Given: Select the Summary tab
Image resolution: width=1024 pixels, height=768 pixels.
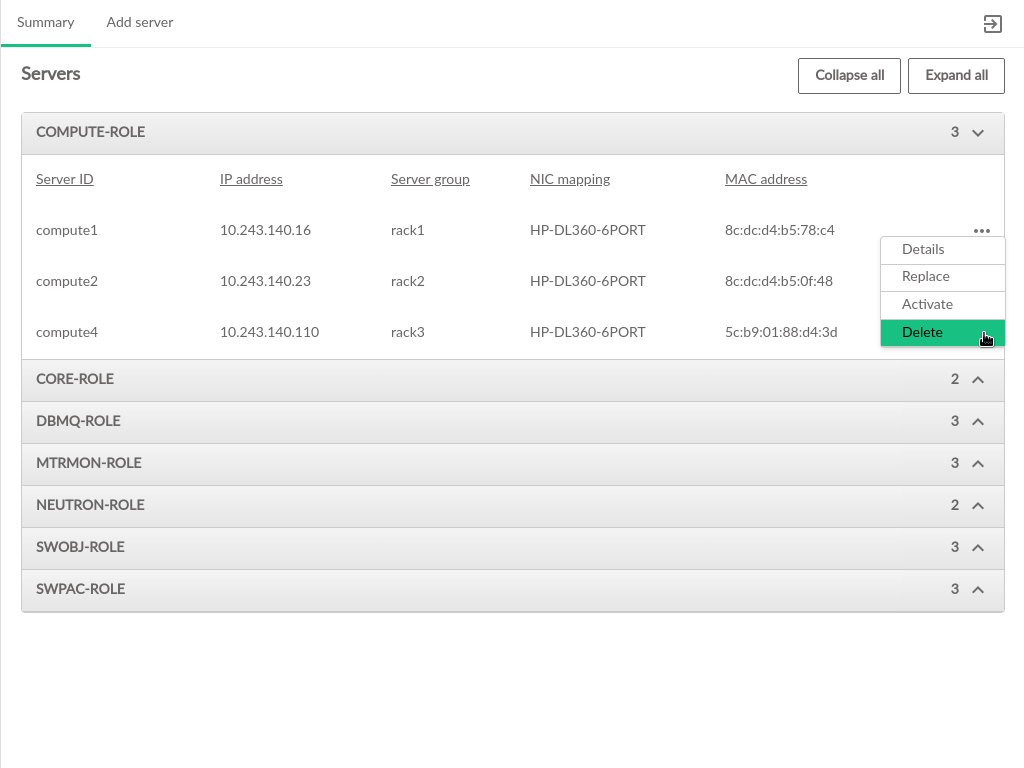Looking at the screenshot, I should [x=45, y=23].
